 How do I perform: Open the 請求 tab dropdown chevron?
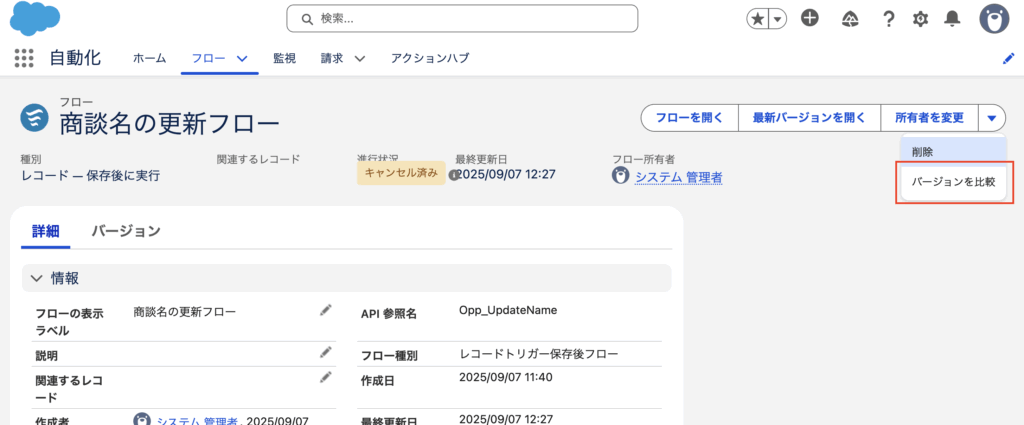tap(360, 59)
